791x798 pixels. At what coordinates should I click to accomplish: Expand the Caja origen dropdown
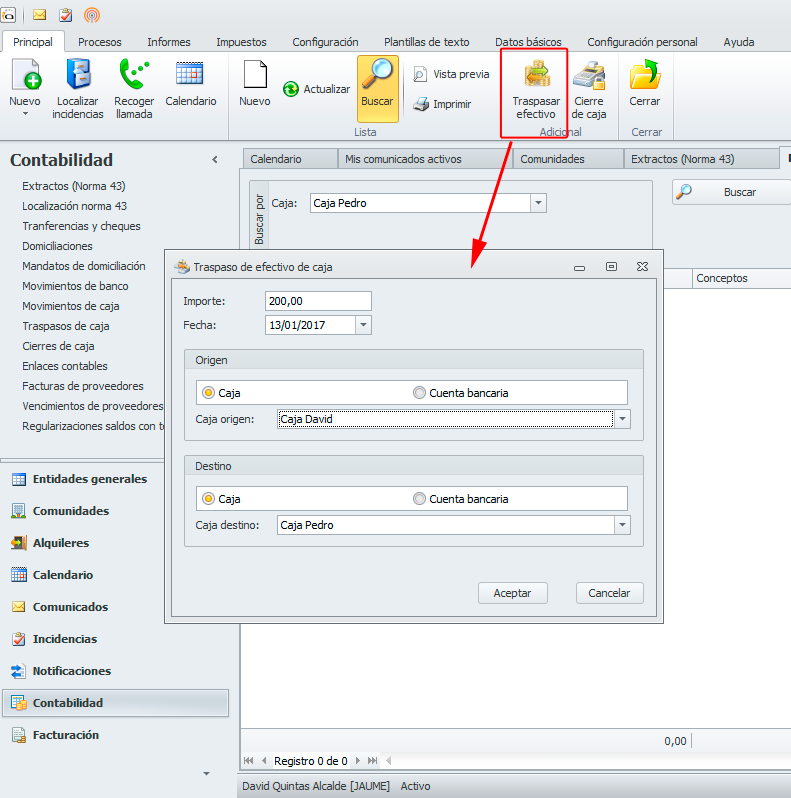coord(623,419)
